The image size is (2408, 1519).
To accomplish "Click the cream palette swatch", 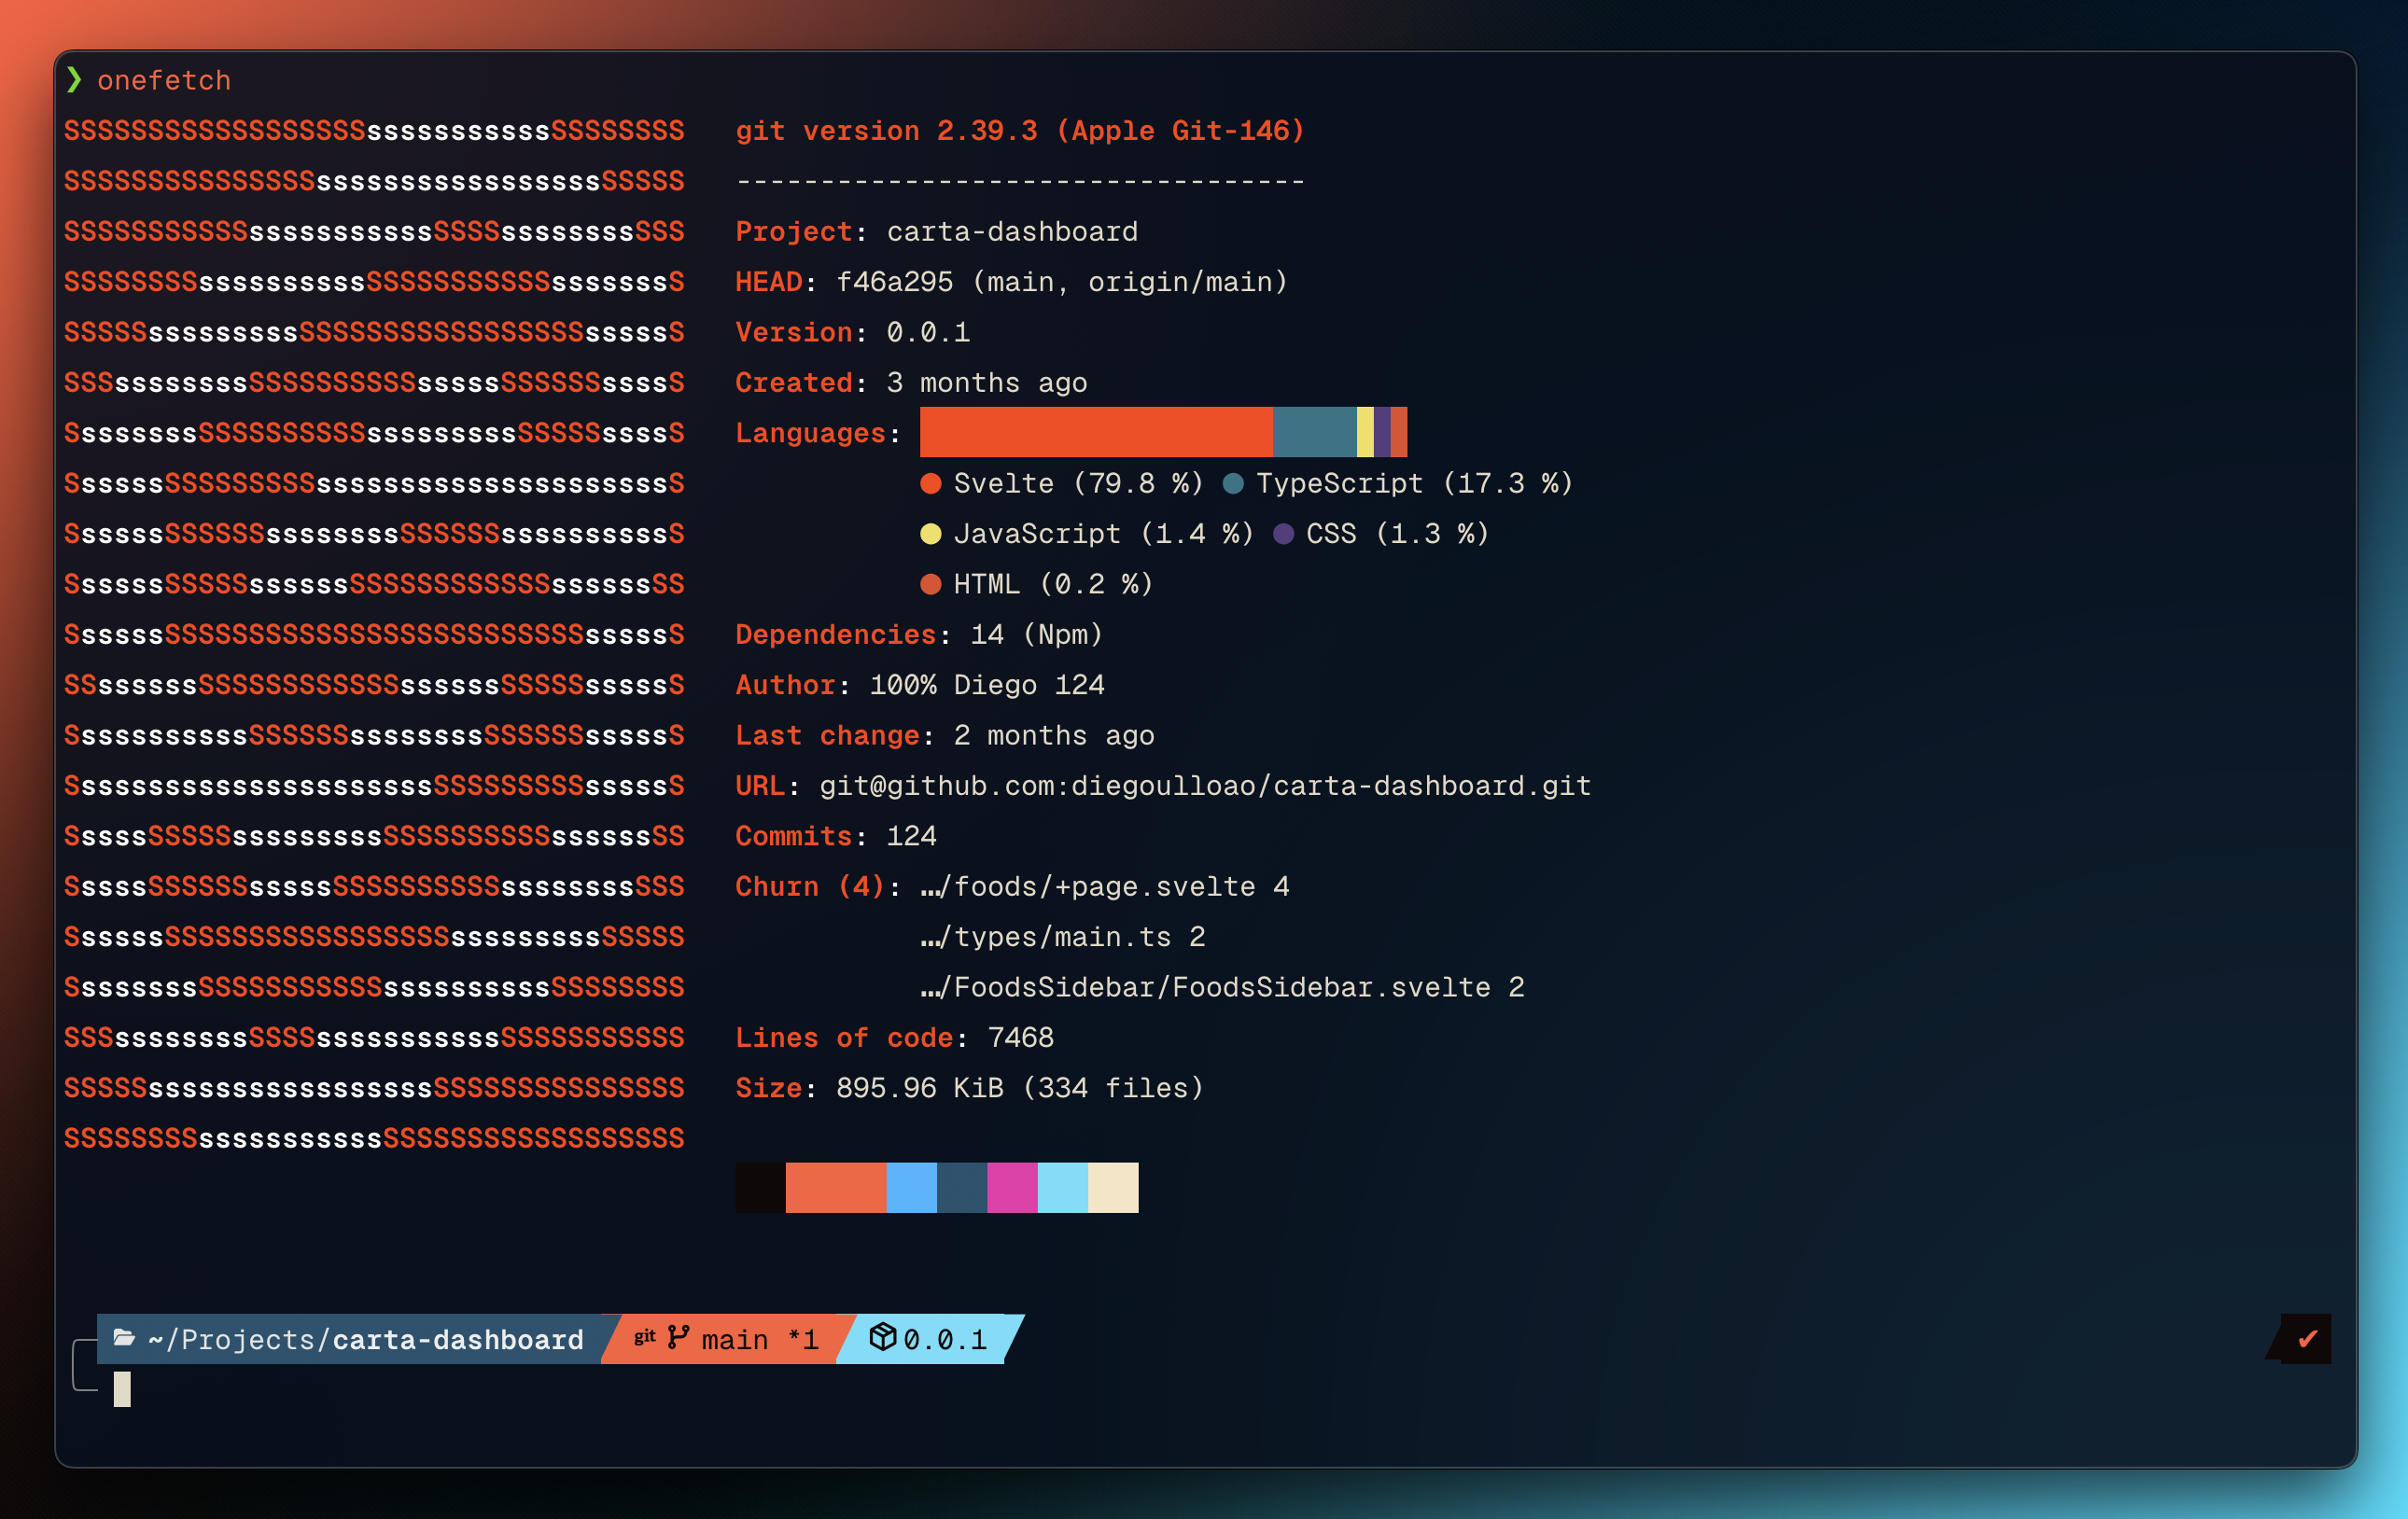I will [1114, 1187].
